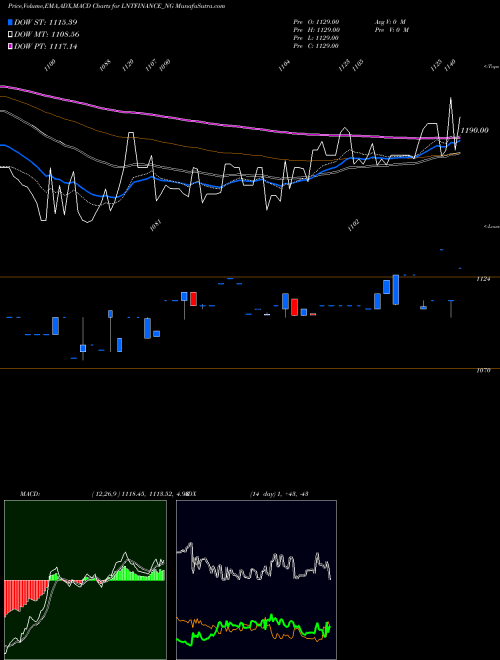Viewport: 500px width, 660px height.
Task: Click the Pre L: 1129.00 value
Action: pyautogui.click(x=316, y=38)
